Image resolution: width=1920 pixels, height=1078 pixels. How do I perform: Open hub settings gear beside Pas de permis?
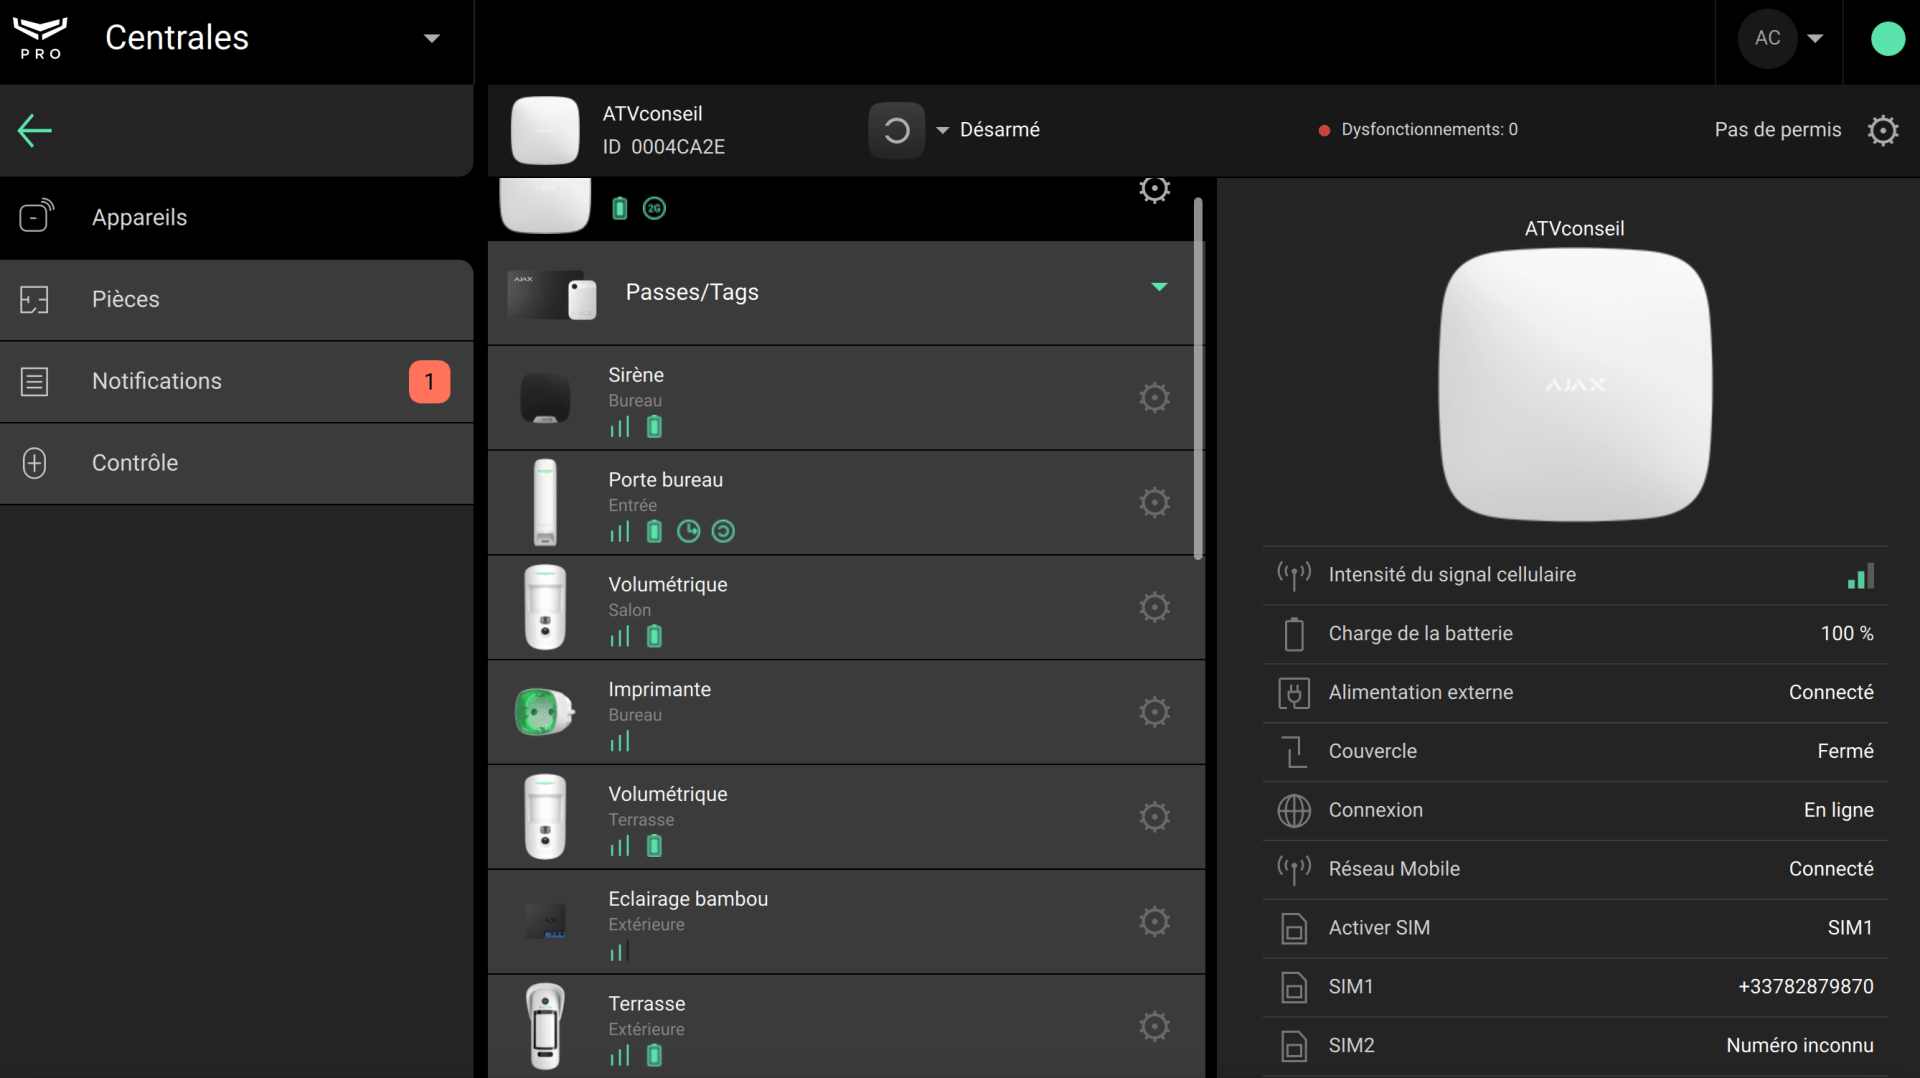pos(1883,130)
